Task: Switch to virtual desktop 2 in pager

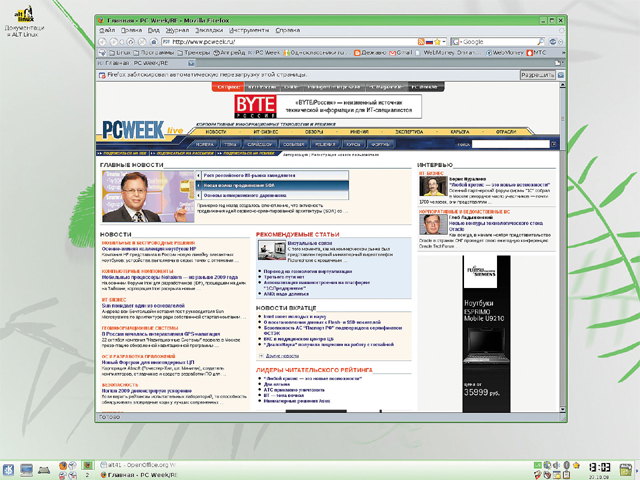Action: tap(87, 475)
